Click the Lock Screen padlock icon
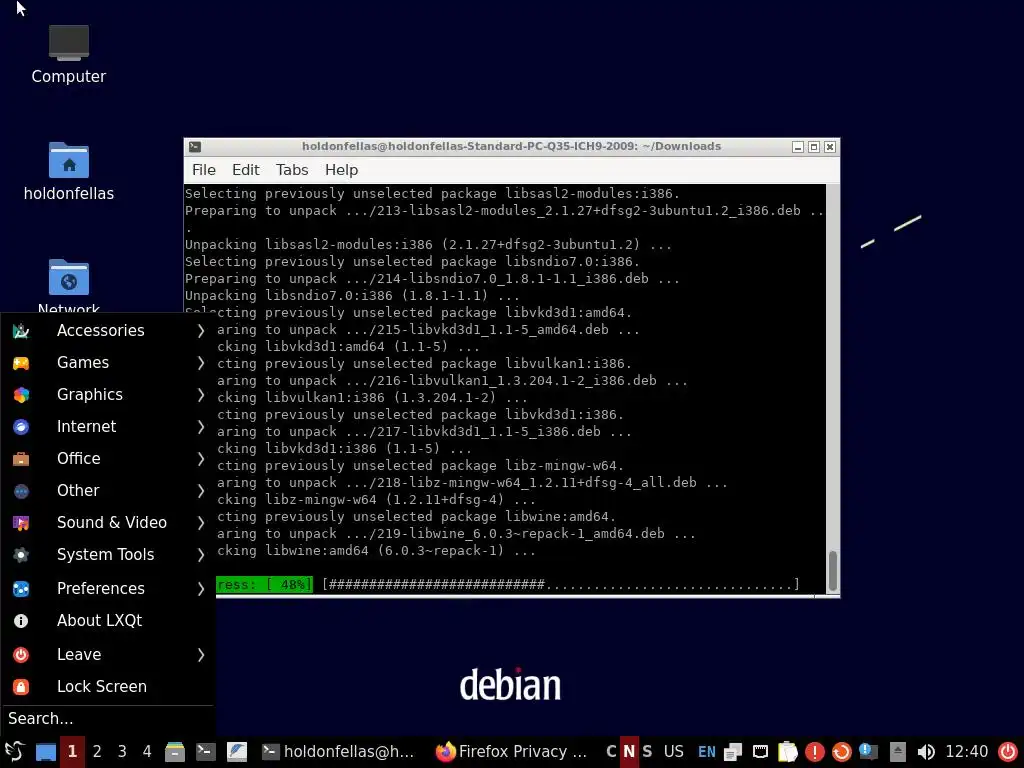The width and height of the screenshot is (1024, 768). 21,686
